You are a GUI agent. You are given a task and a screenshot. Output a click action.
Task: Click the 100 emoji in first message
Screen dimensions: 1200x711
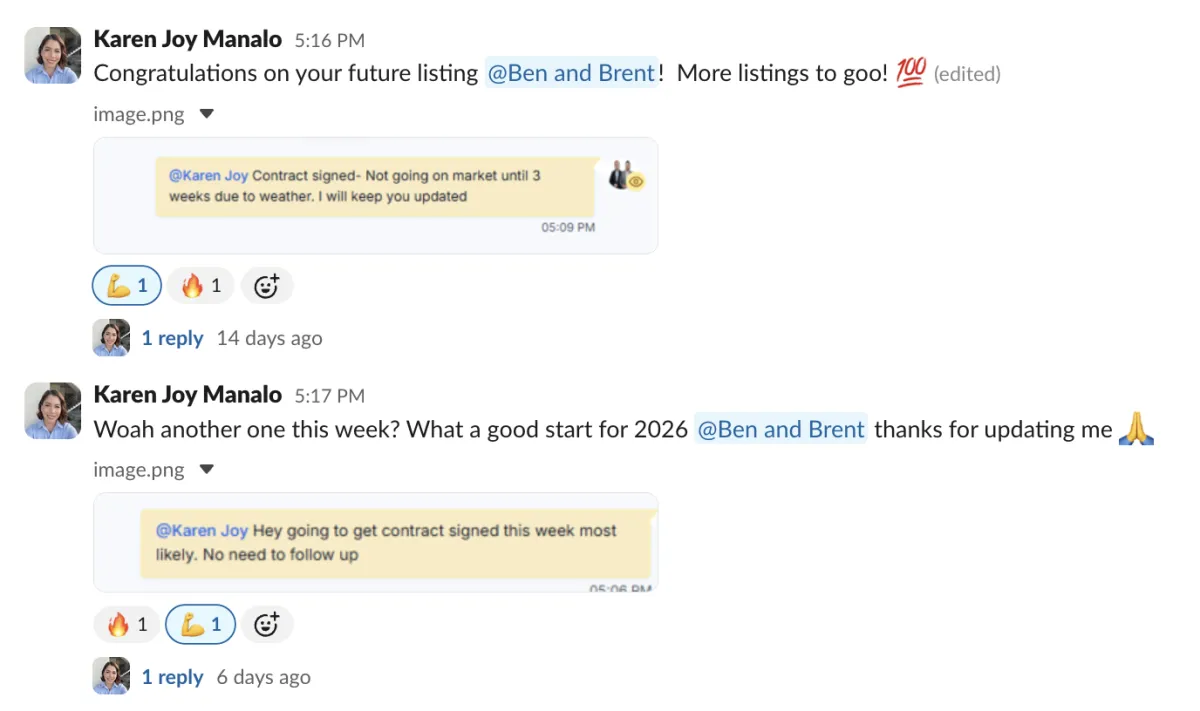(911, 72)
